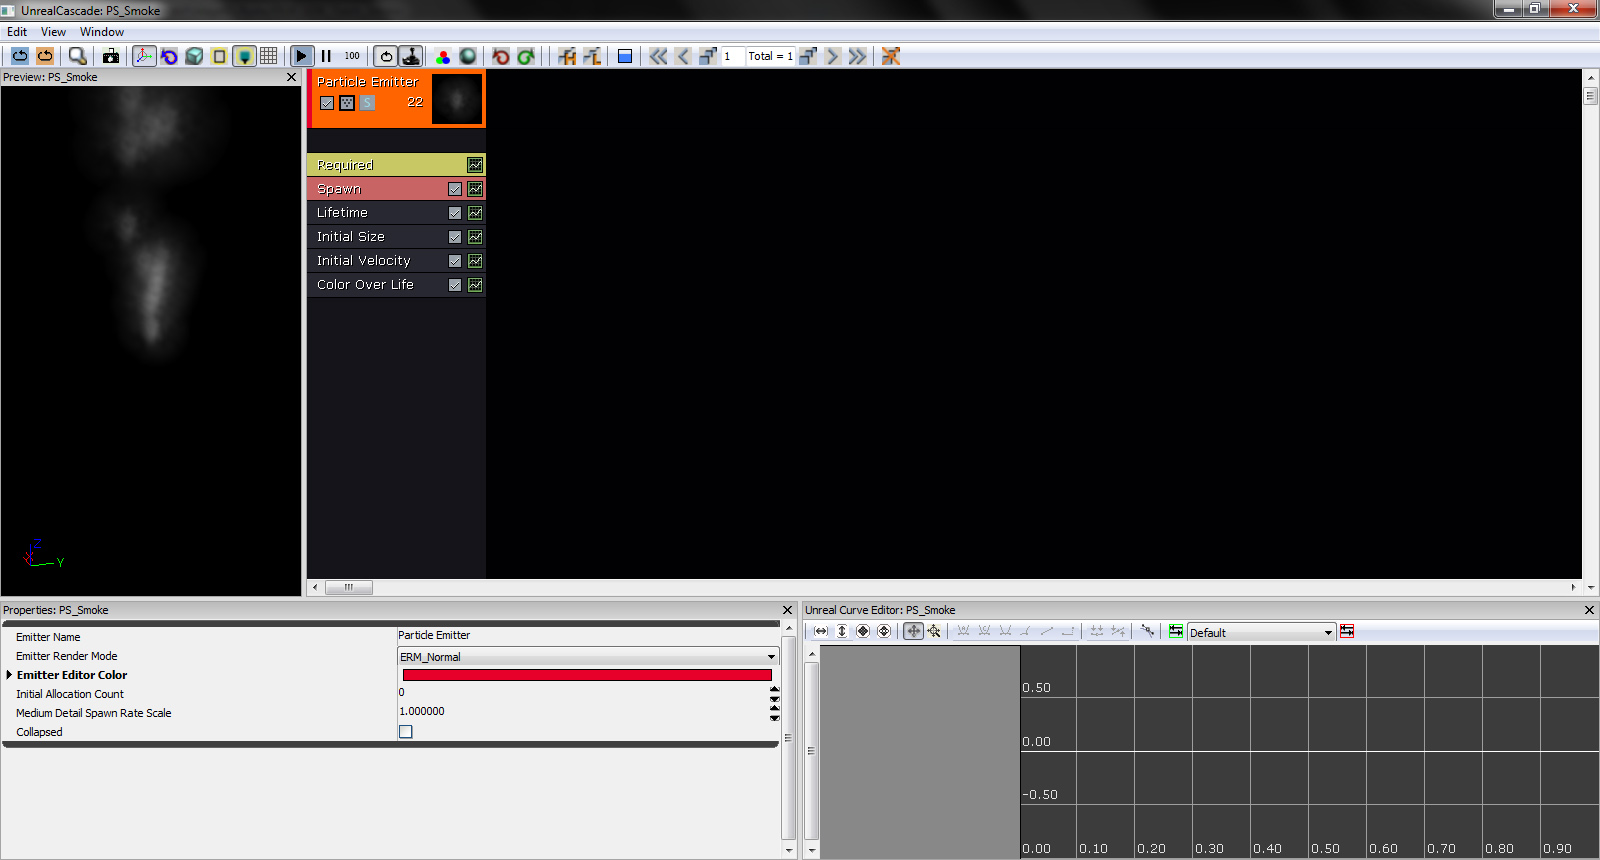The height and width of the screenshot is (860, 1600).
Task: Click the red undo arrow icon
Action: tap(501, 56)
